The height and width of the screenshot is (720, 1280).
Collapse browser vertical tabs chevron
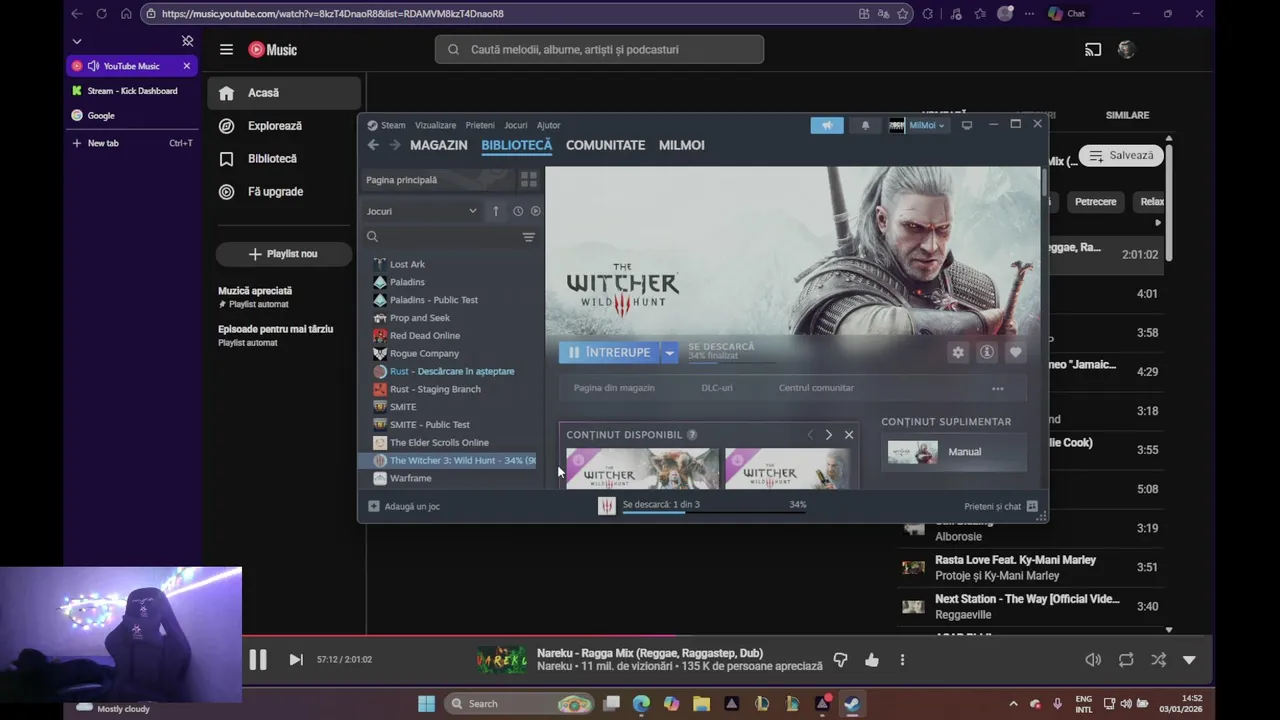[77, 41]
